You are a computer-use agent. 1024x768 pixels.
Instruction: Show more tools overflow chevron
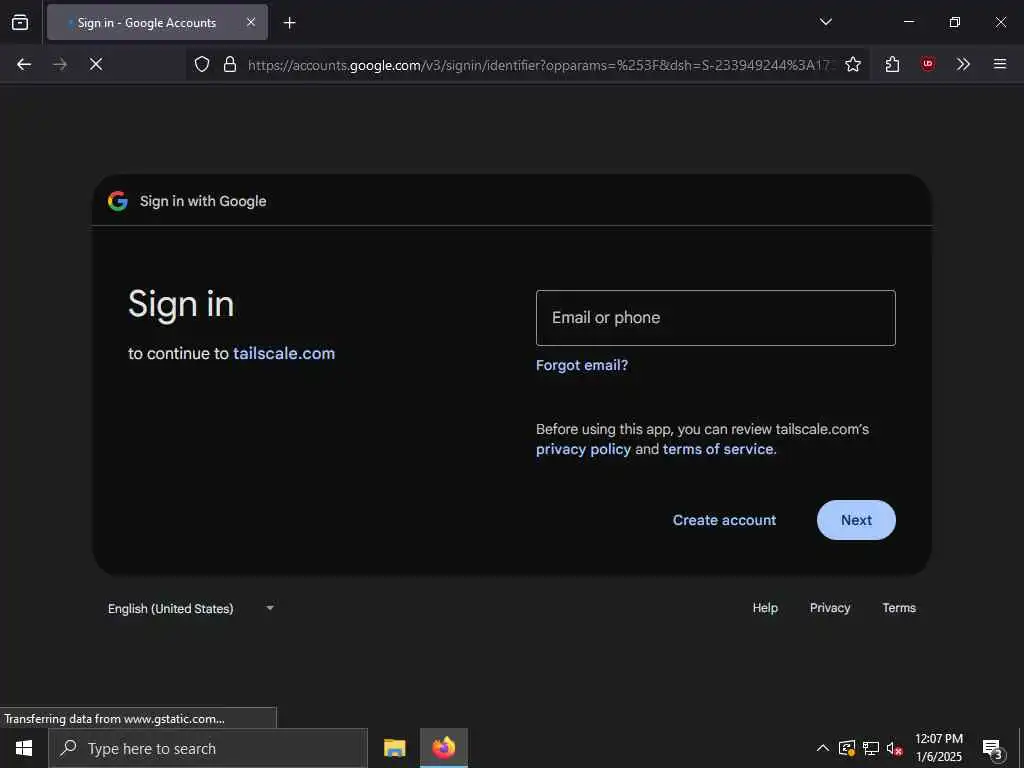point(963,64)
